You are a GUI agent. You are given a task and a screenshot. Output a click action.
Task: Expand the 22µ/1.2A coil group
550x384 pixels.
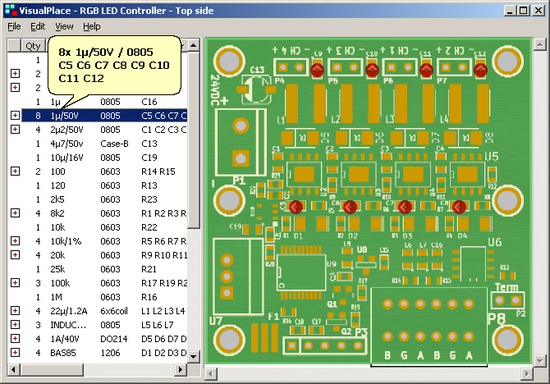[x=15, y=310]
